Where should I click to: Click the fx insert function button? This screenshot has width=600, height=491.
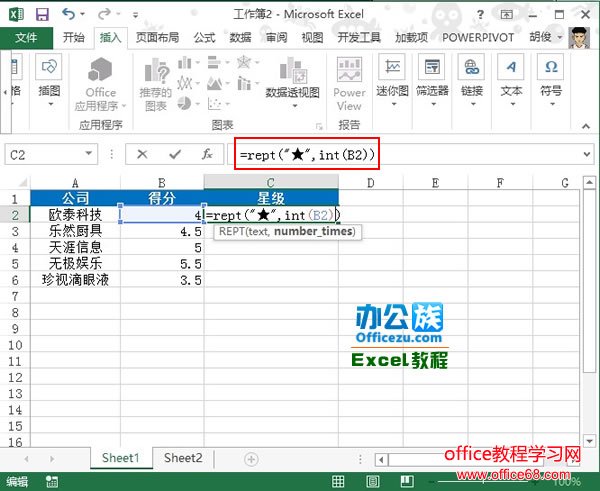pos(207,155)
